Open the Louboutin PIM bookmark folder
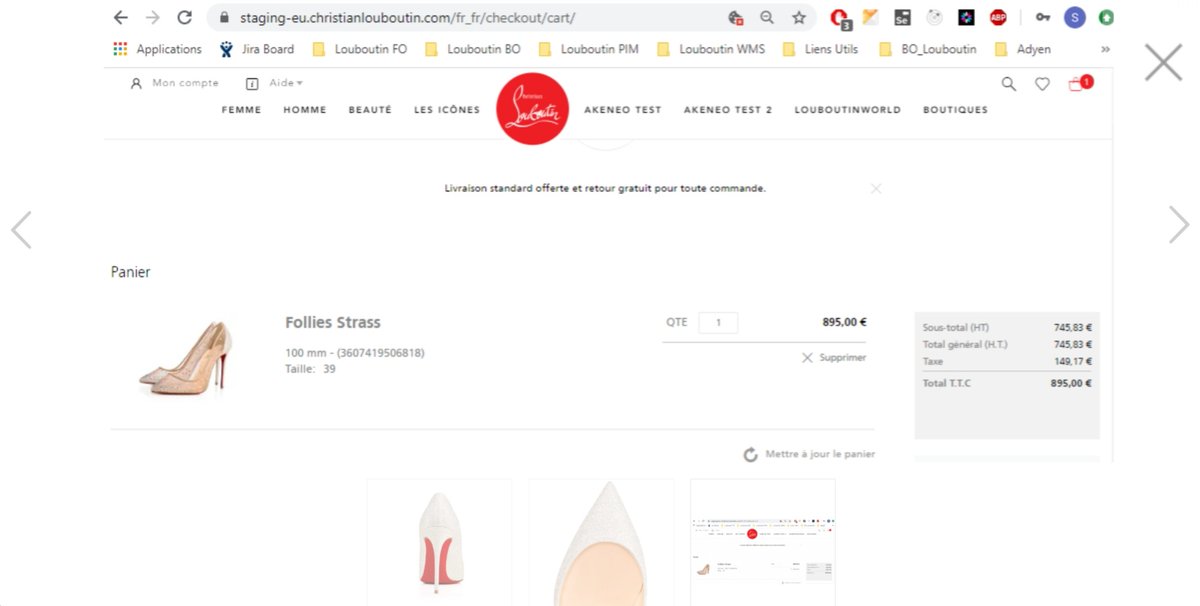Image resolution: width=1200 pixels, height=606 pixels. [589, 49]
